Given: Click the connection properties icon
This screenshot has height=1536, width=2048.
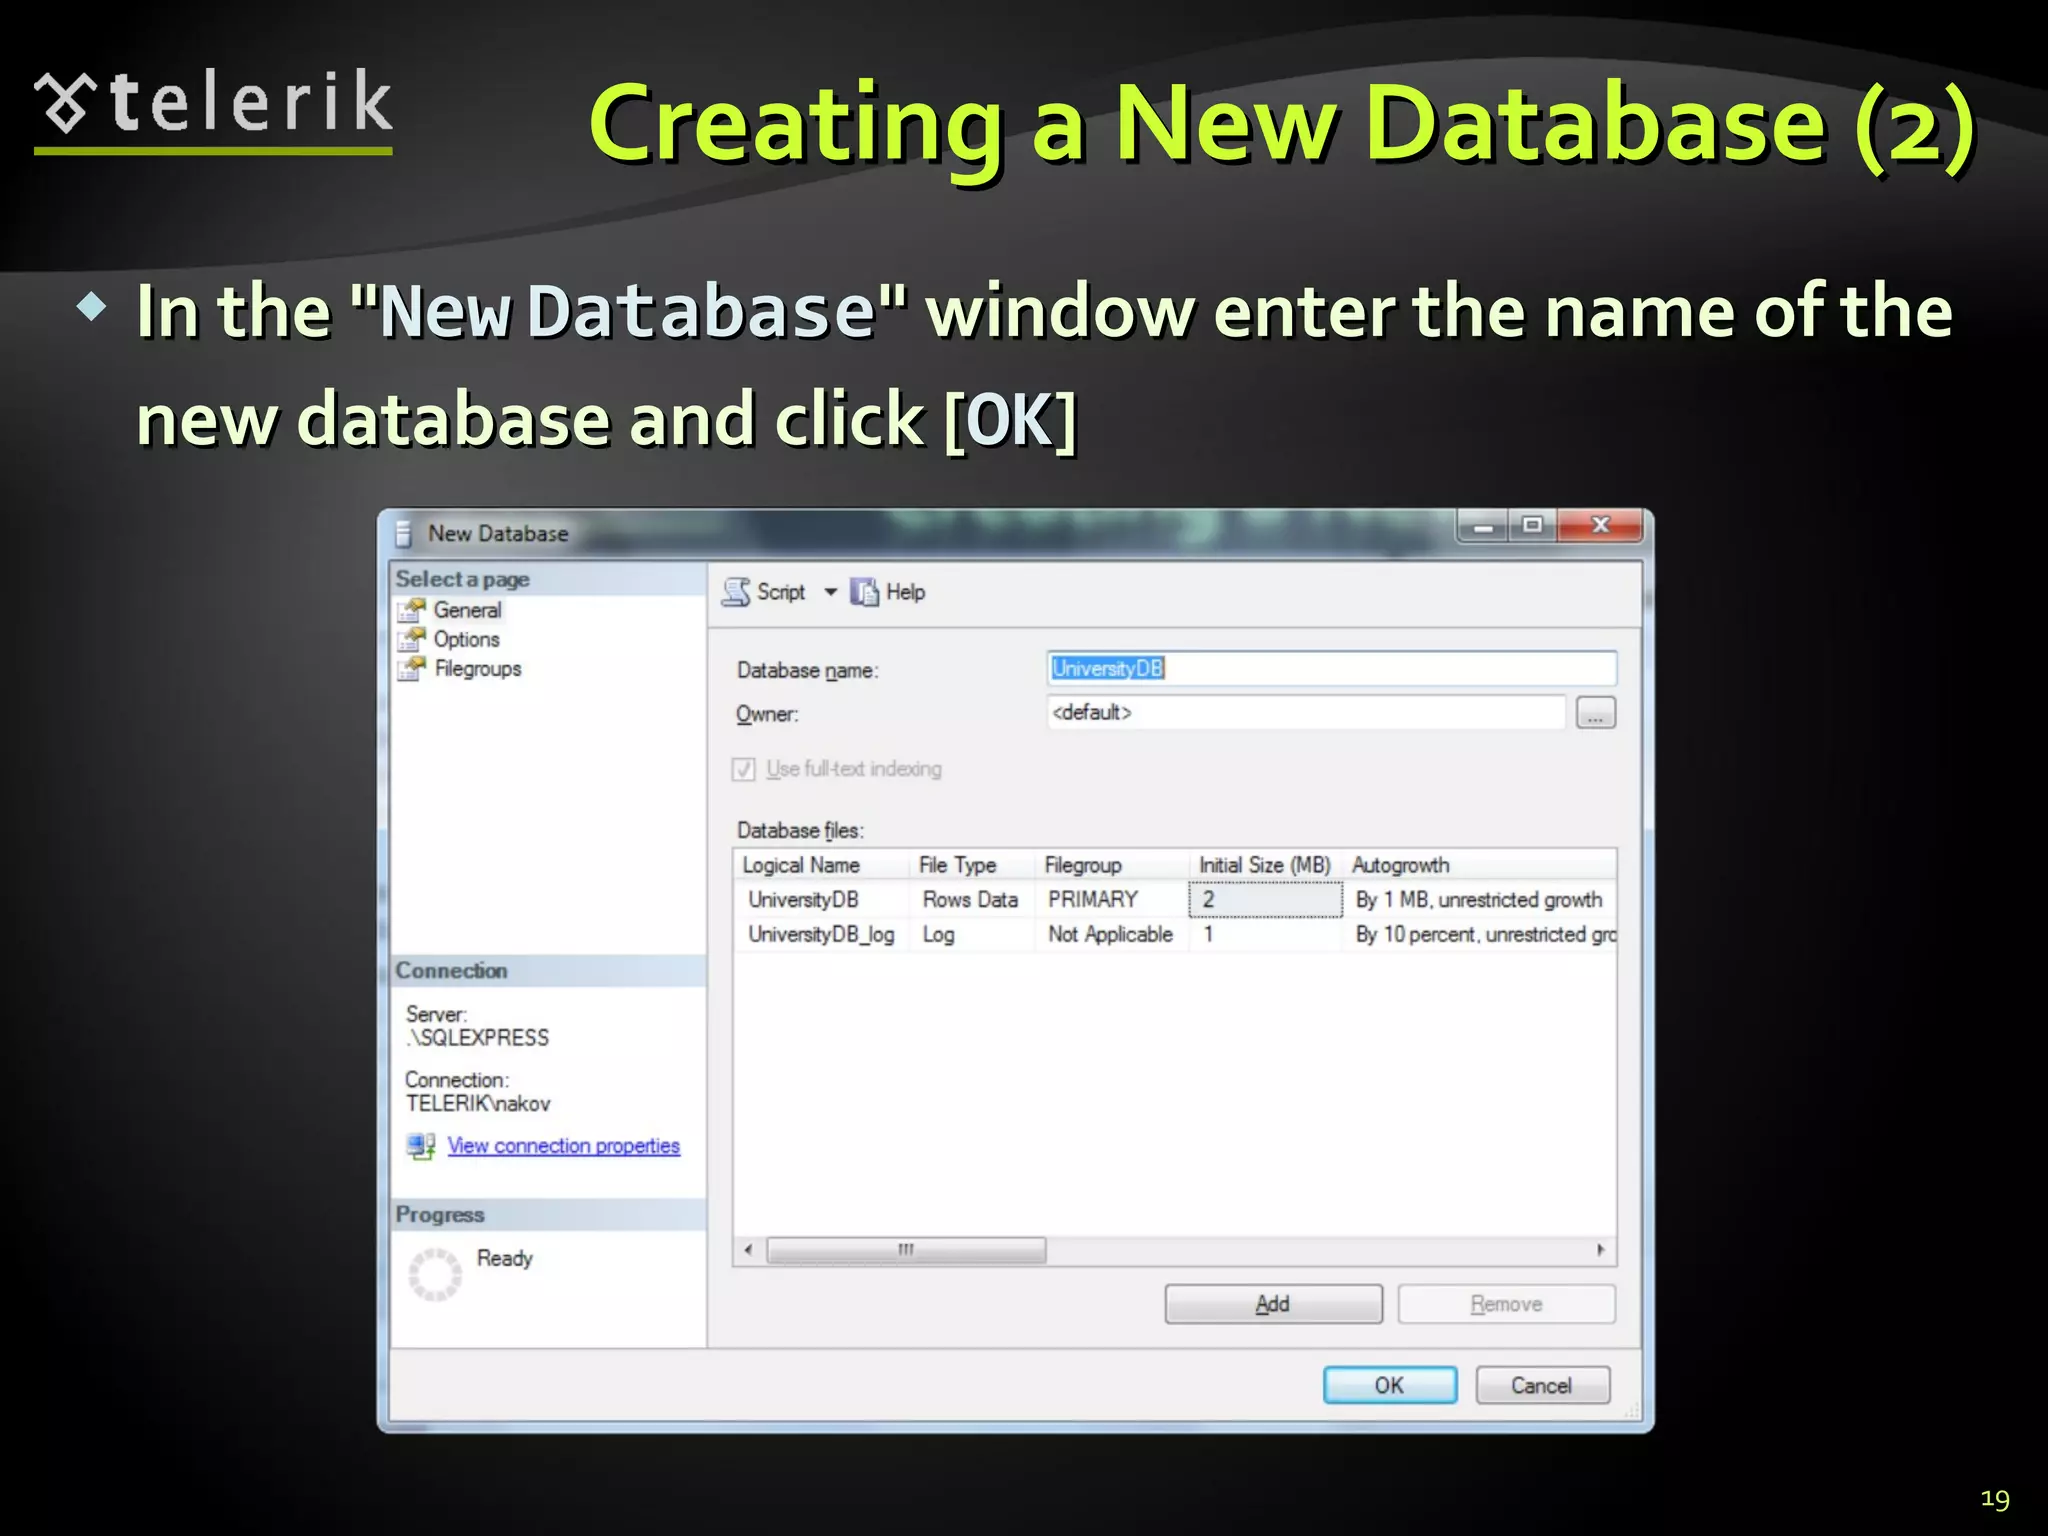Looking at the screenshot, I should pyautogui.click(x=421, y=1146).
